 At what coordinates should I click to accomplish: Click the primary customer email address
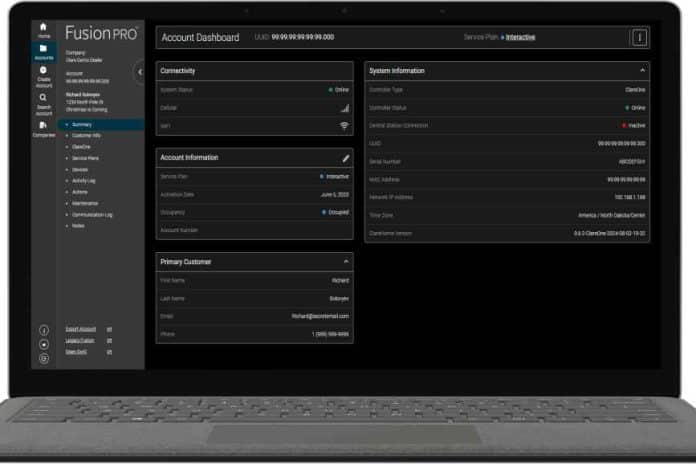click(x=320, y=316)
